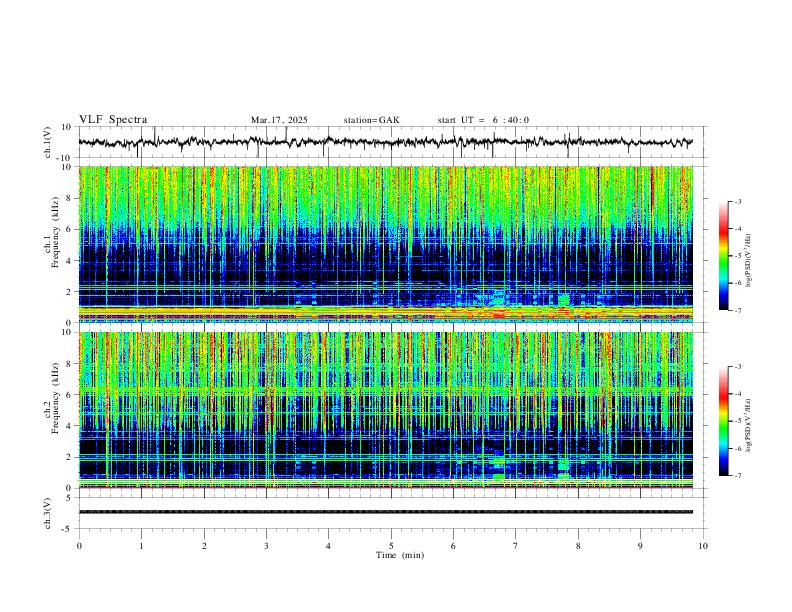Click the ch.1 PSD color bar

pos(724,256)
